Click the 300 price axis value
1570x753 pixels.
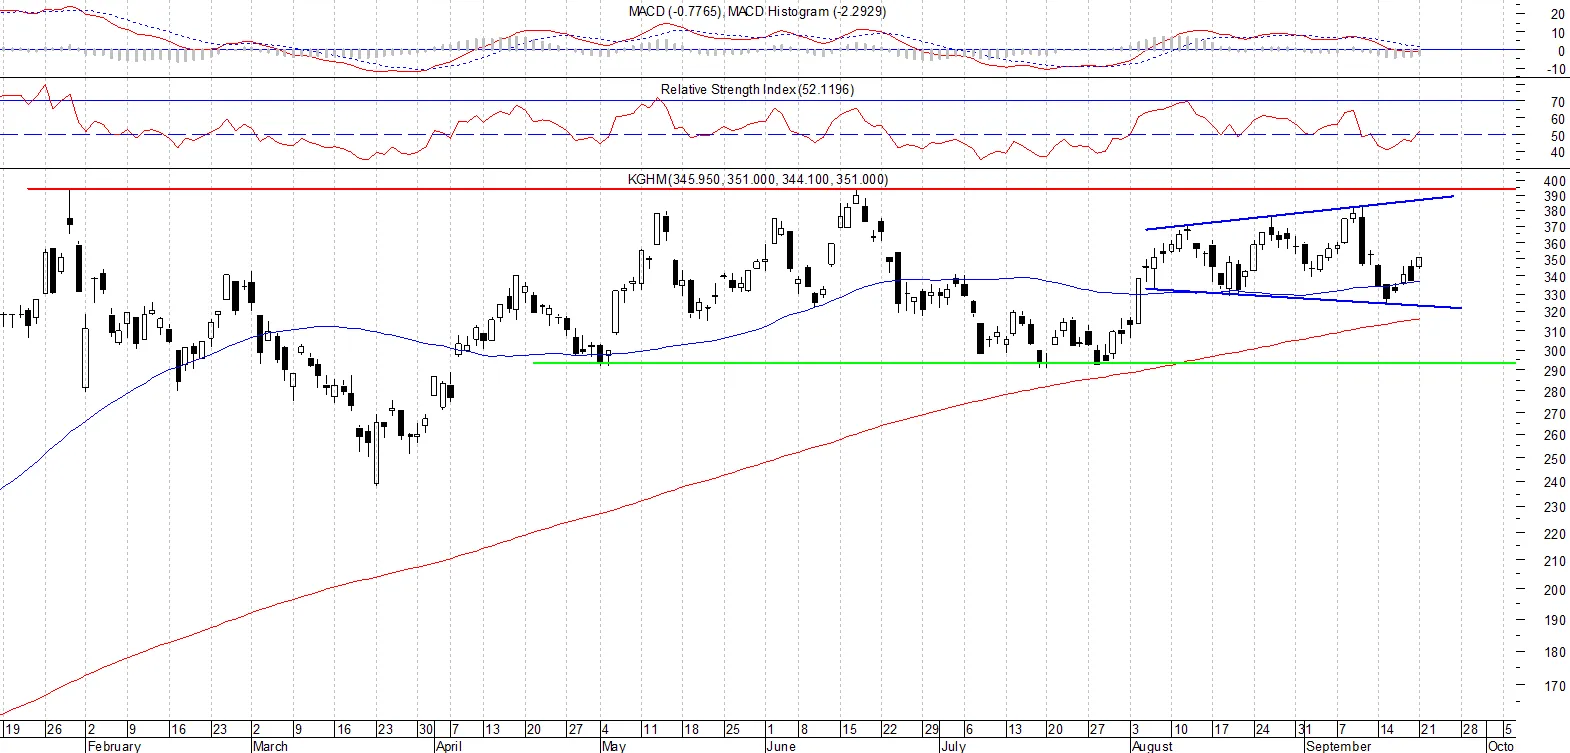click(1555, 351)
